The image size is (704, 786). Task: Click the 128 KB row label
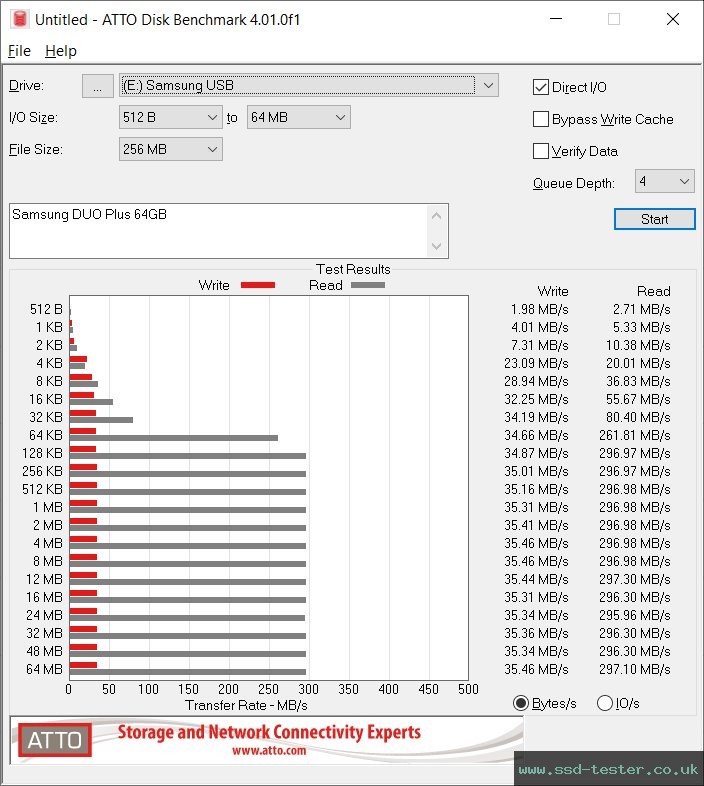[x=42, y=453]
